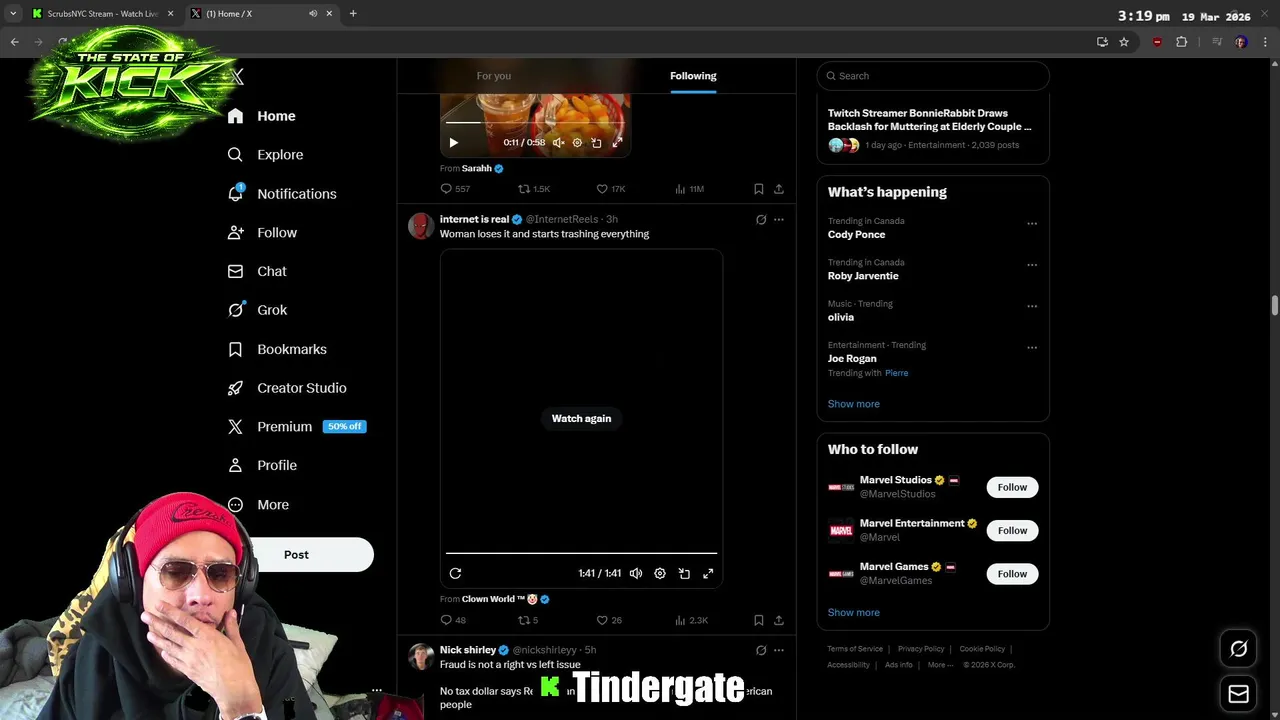1280x720 pixels.
Task: Toggle picture-in-picture on Sarahh video
Action: (x=597, y=143)
